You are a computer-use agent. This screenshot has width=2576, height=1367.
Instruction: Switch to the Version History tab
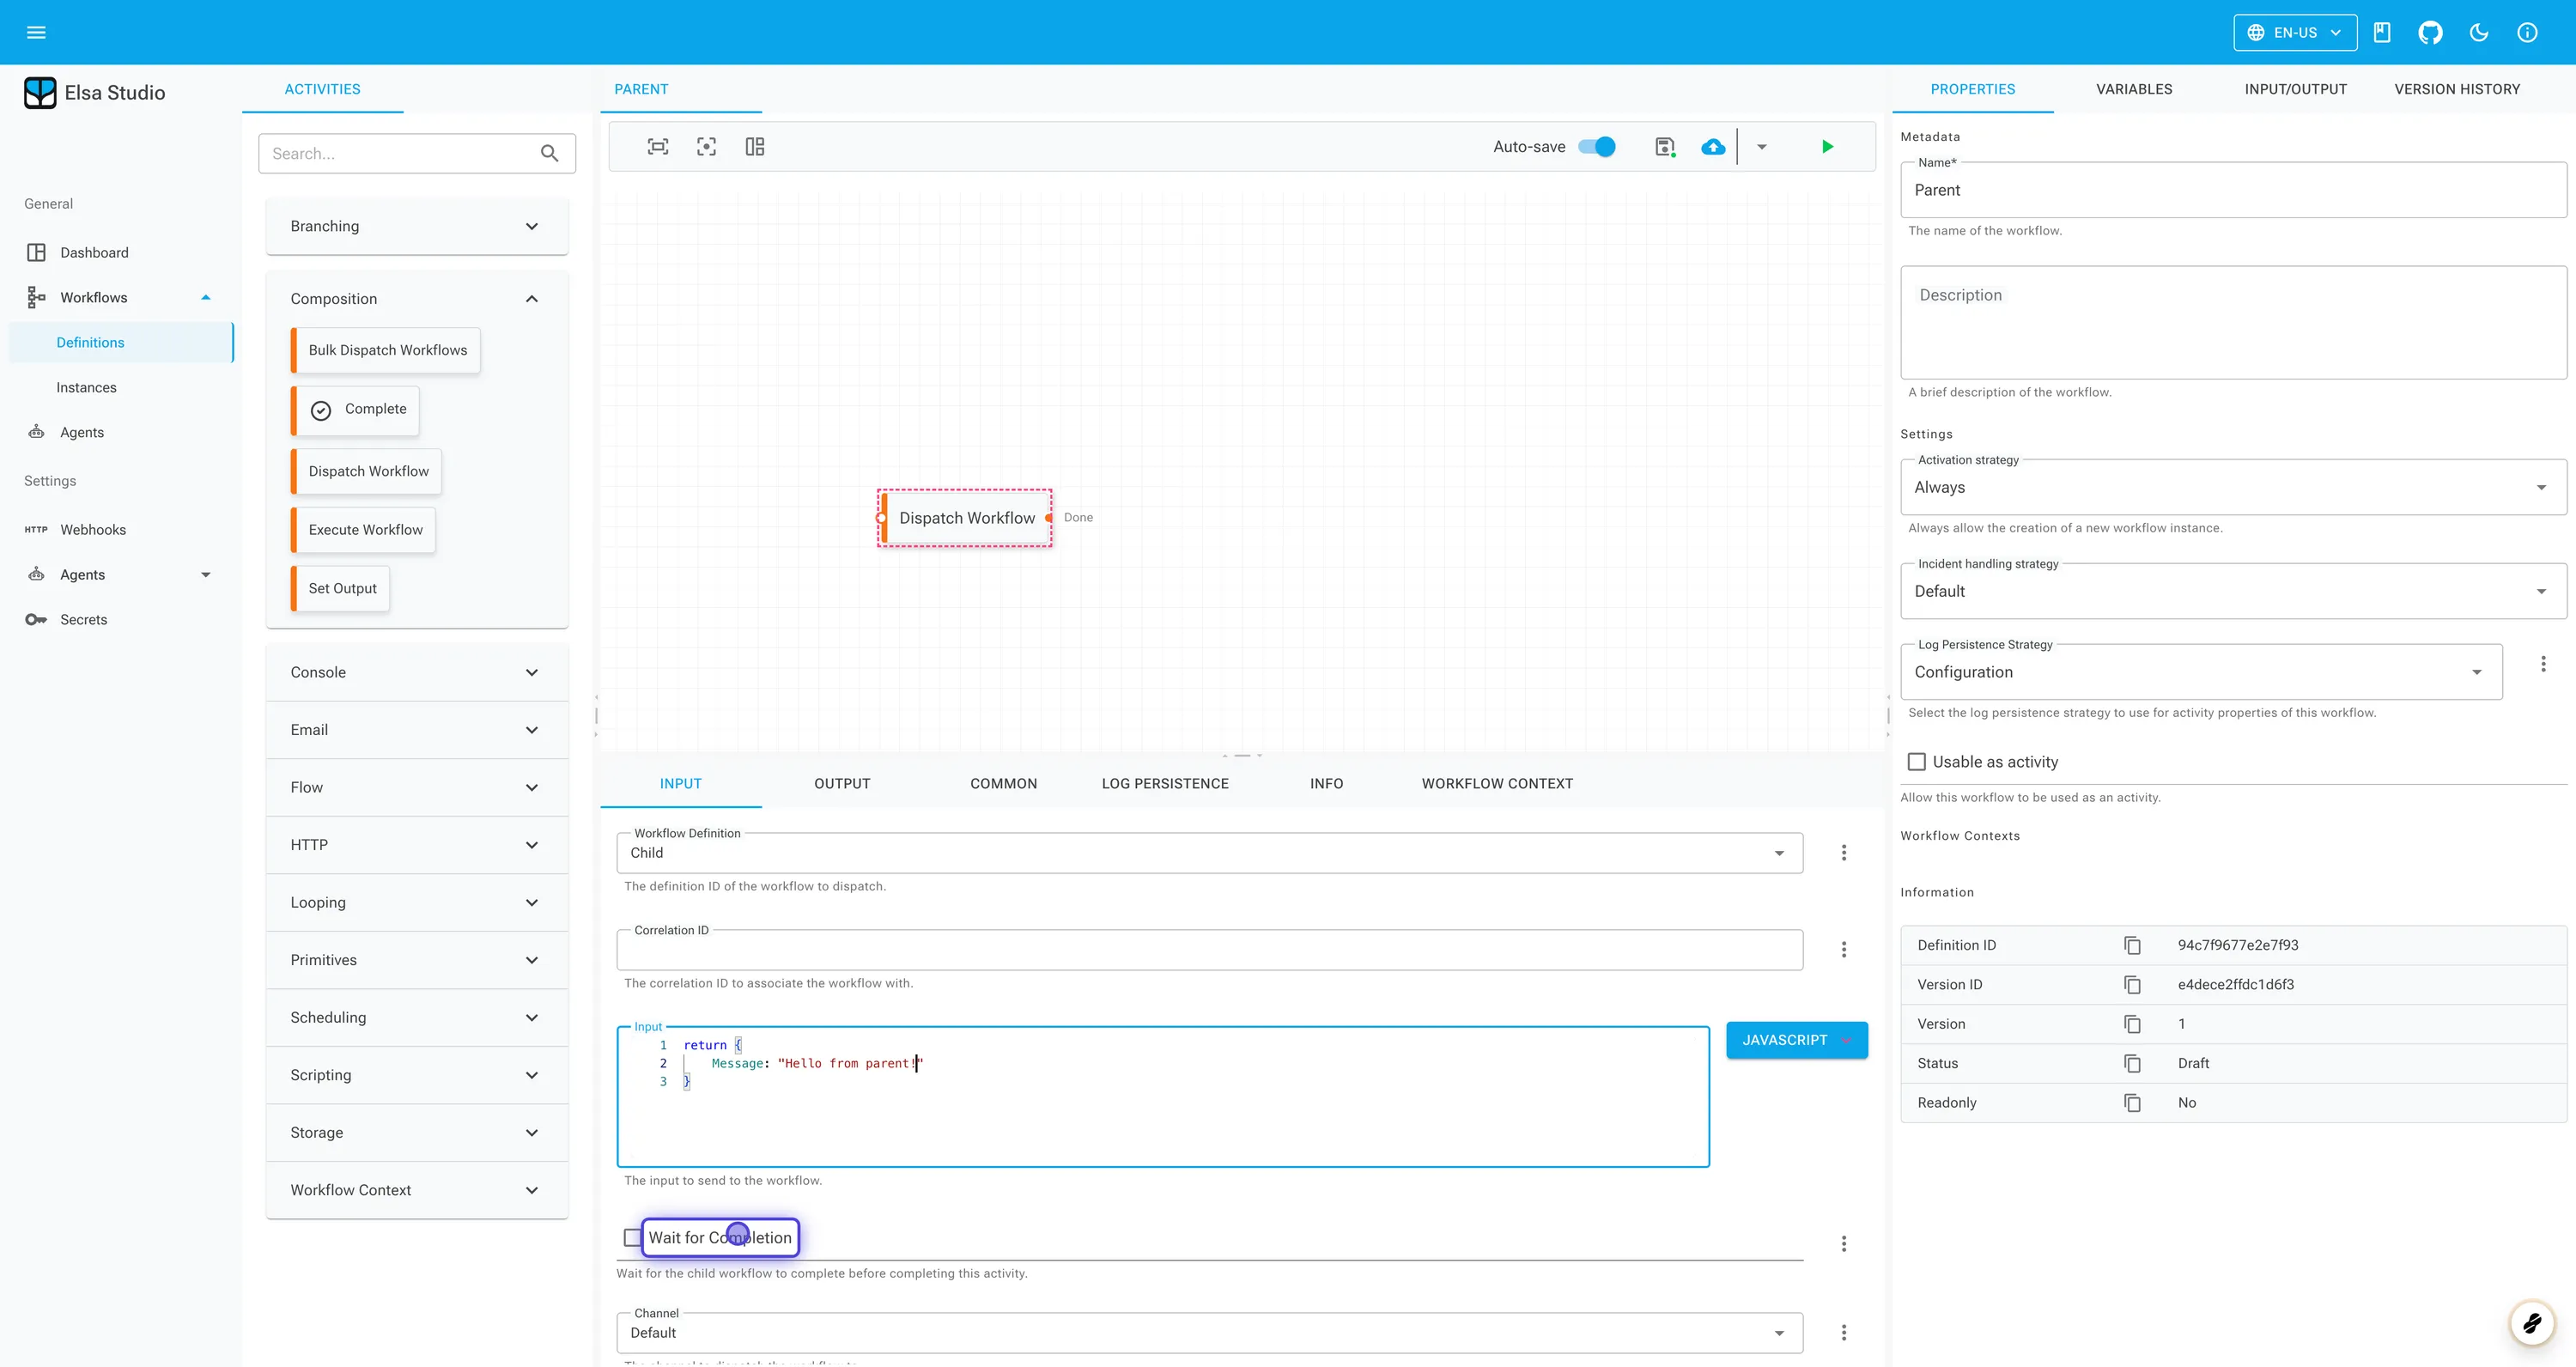(2456, 89)
